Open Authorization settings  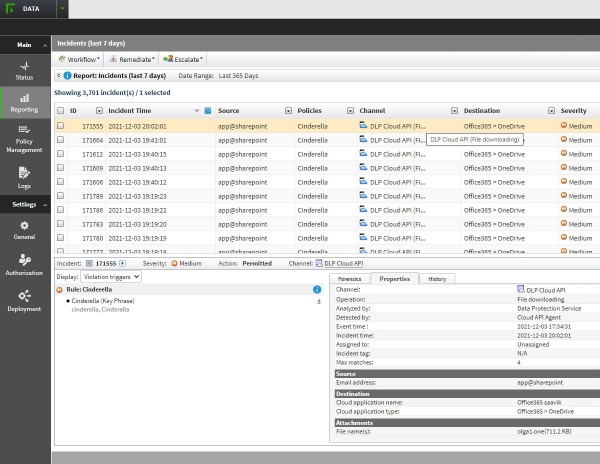tap(24, 265)
